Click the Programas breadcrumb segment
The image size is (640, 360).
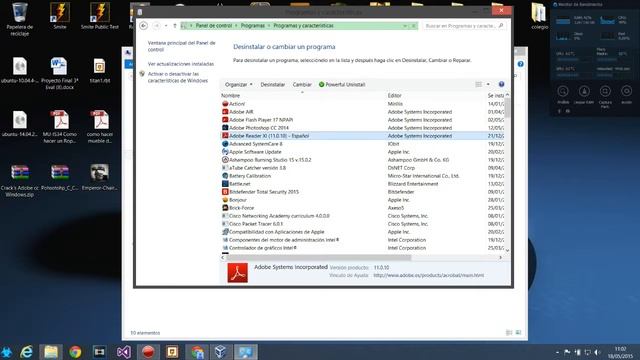(x=253, y=26)
